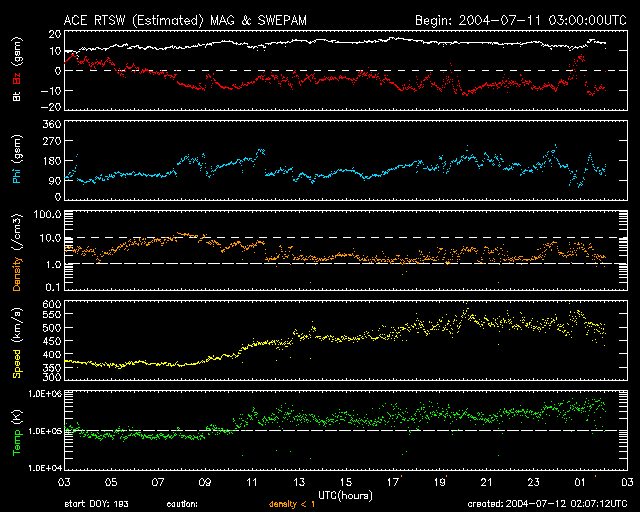The height and width of the screenshot is (512, 640).
Task: Click the white "Bt" axis label
Action: (17, 96)
